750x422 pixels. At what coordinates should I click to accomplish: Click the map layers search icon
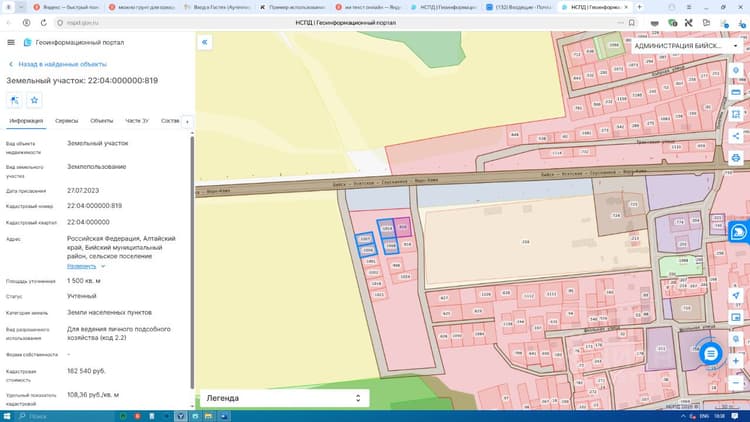(736, 339)
